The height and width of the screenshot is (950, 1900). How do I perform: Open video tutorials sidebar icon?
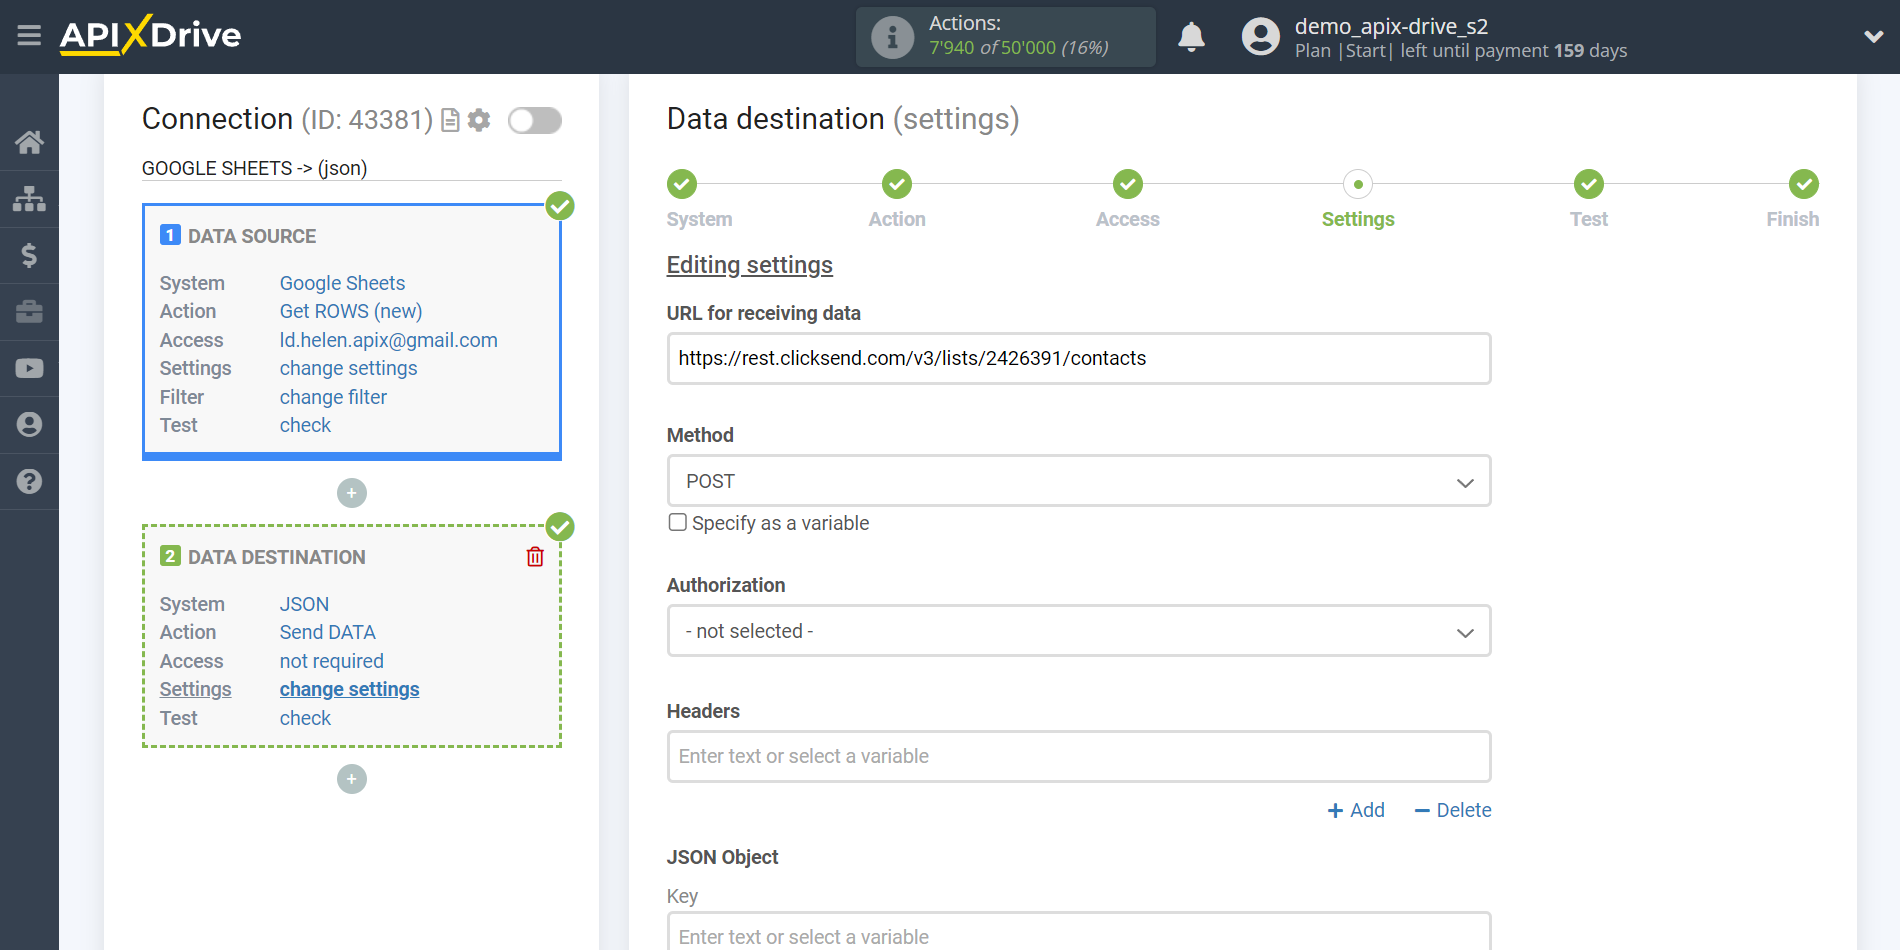pyautogui.click(x=29, y=368)
